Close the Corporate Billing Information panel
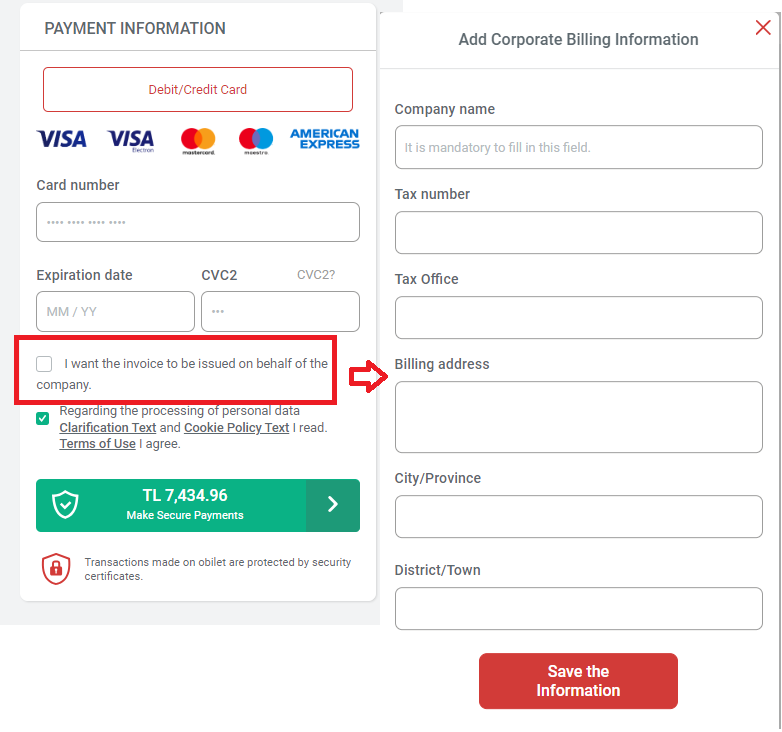The width and height of the screenshot is (782, 732). pos(763,27)
